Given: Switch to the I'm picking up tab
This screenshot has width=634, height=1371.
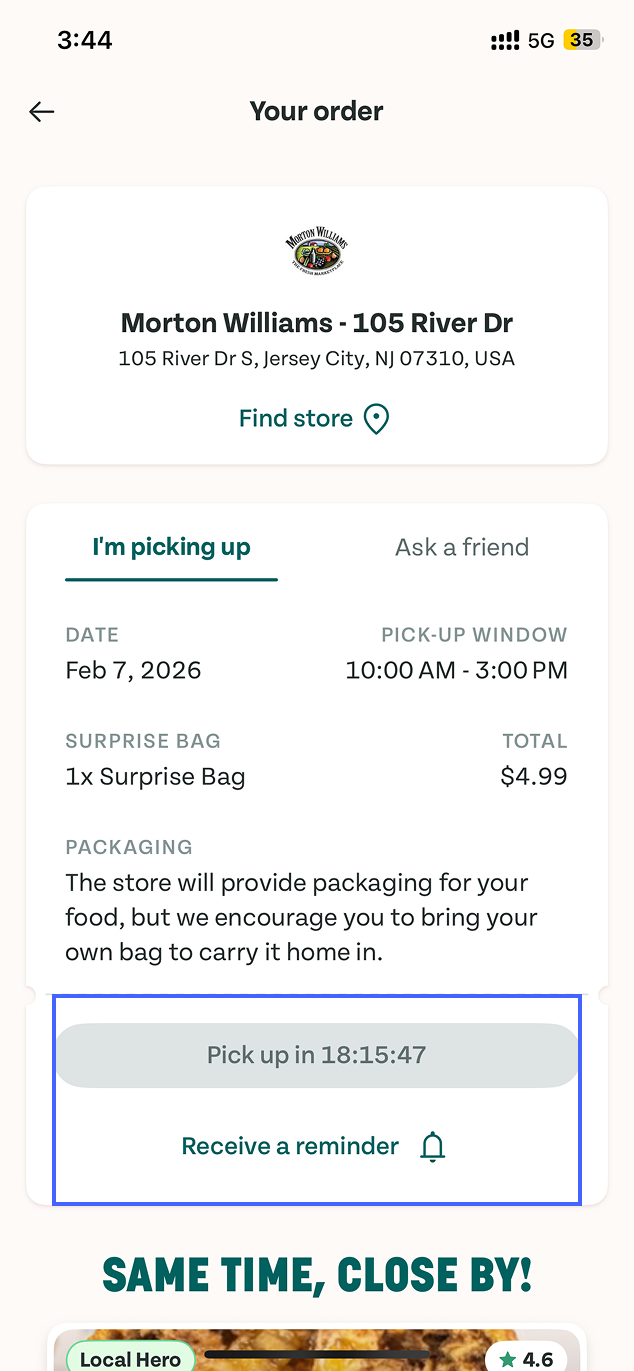Looking at the screenshot, I should (x=171, y=547).
